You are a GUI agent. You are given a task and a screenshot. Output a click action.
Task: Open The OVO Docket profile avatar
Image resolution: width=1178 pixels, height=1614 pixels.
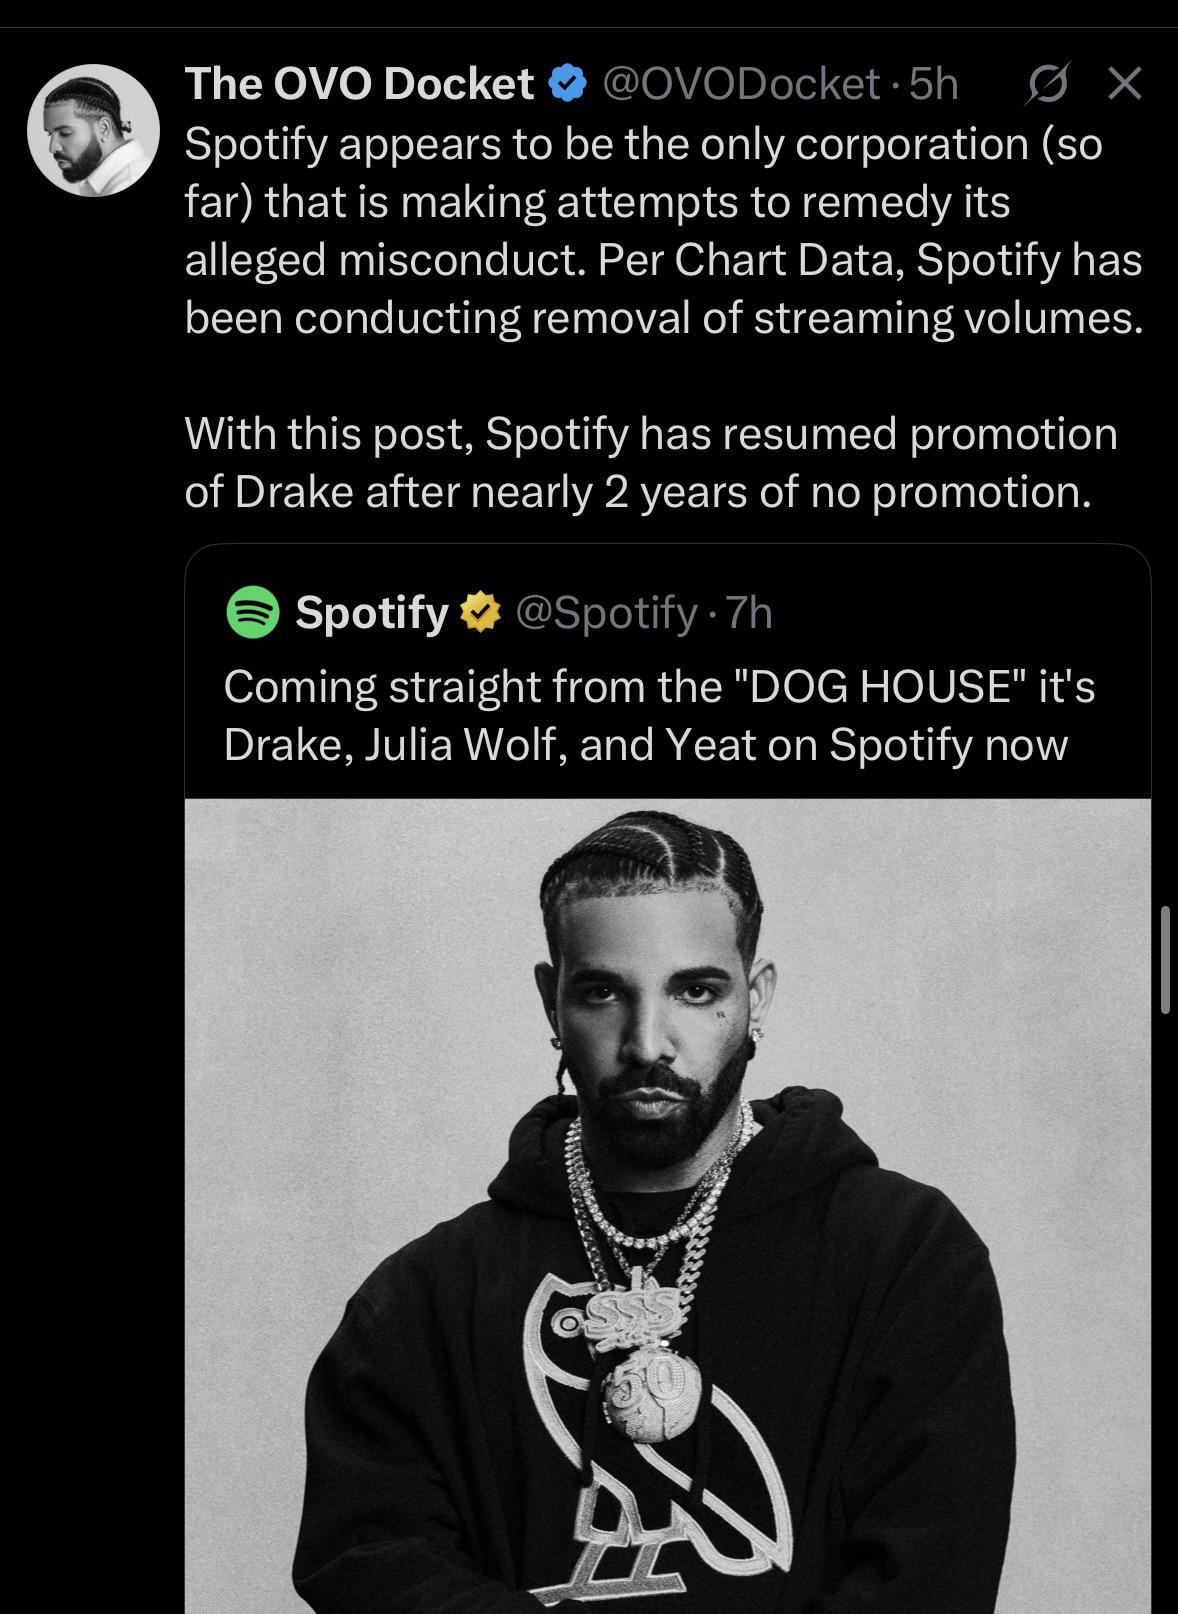coord(93,130)
